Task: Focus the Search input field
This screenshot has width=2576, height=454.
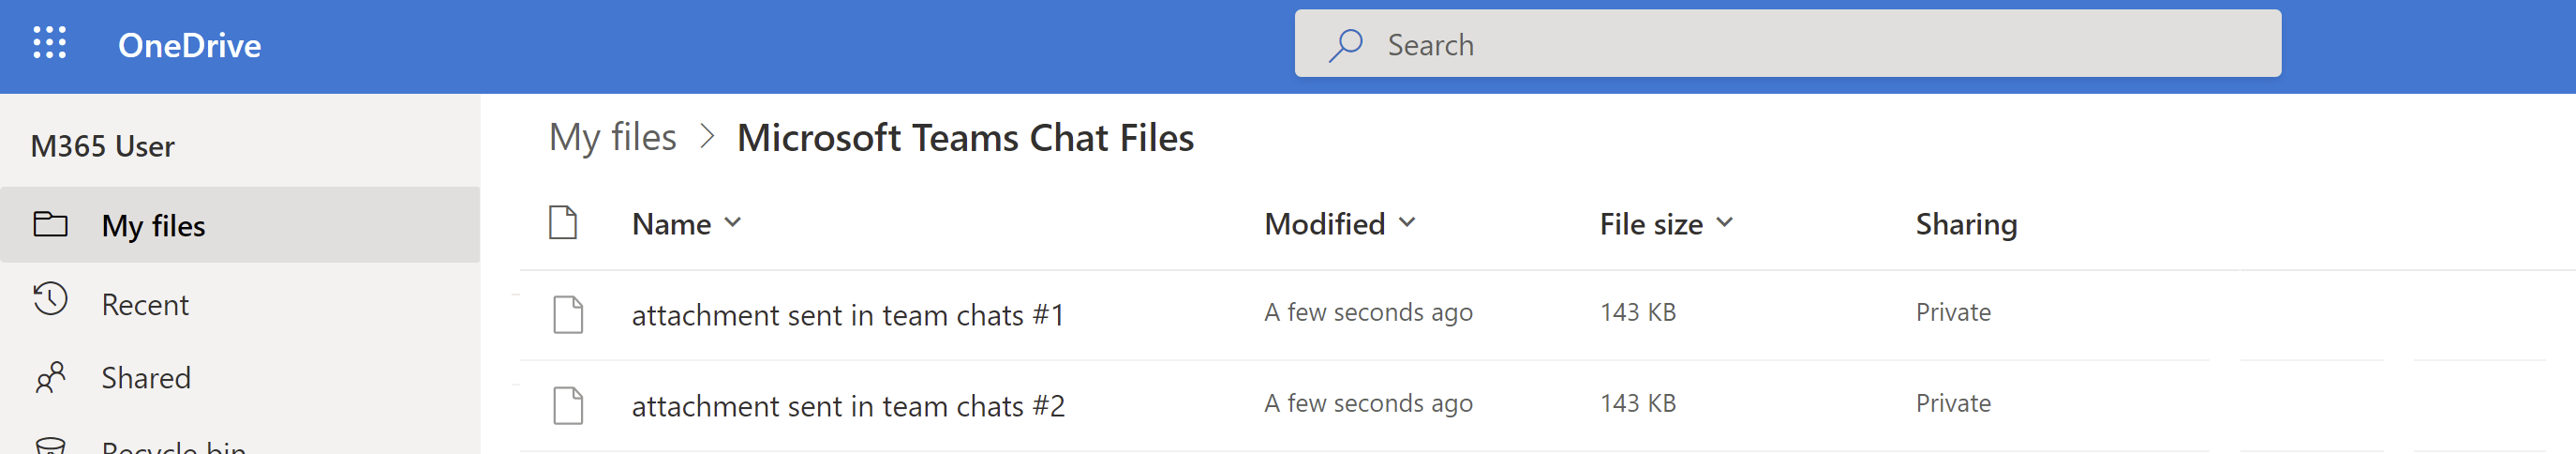Action: 1787,44
